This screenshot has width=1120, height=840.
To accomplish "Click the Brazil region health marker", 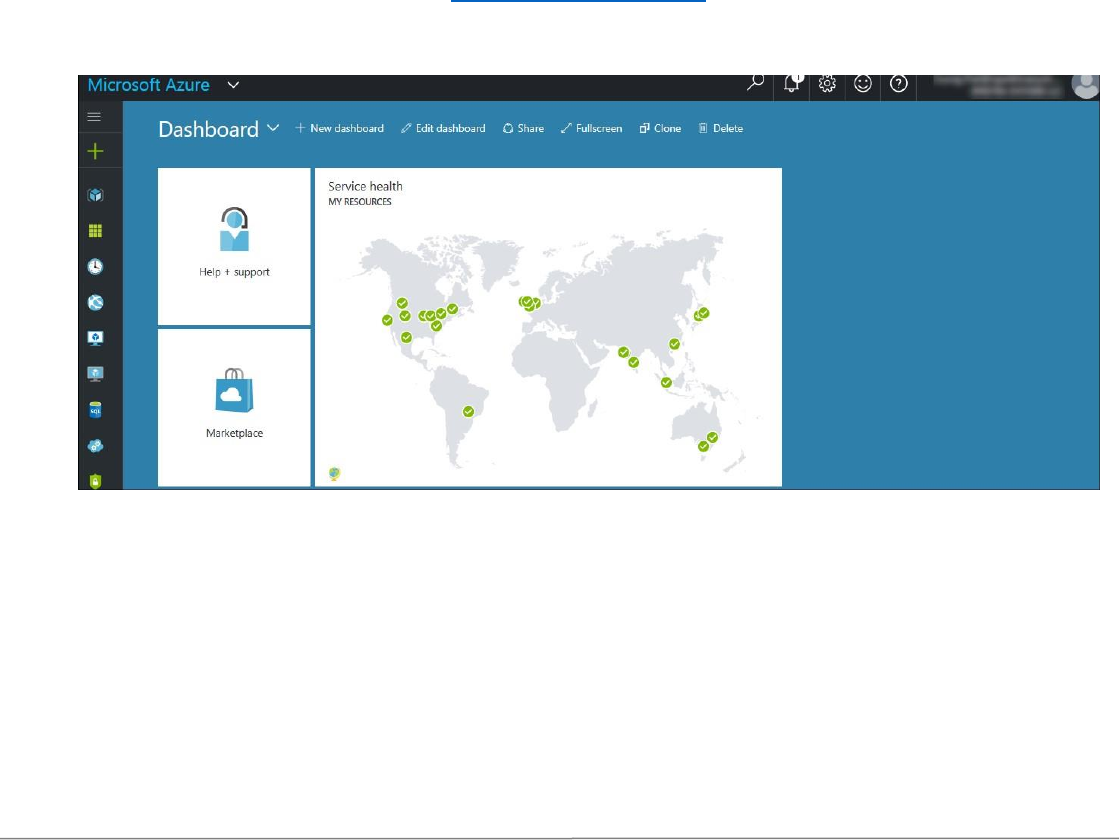I will tap(469, 411).
